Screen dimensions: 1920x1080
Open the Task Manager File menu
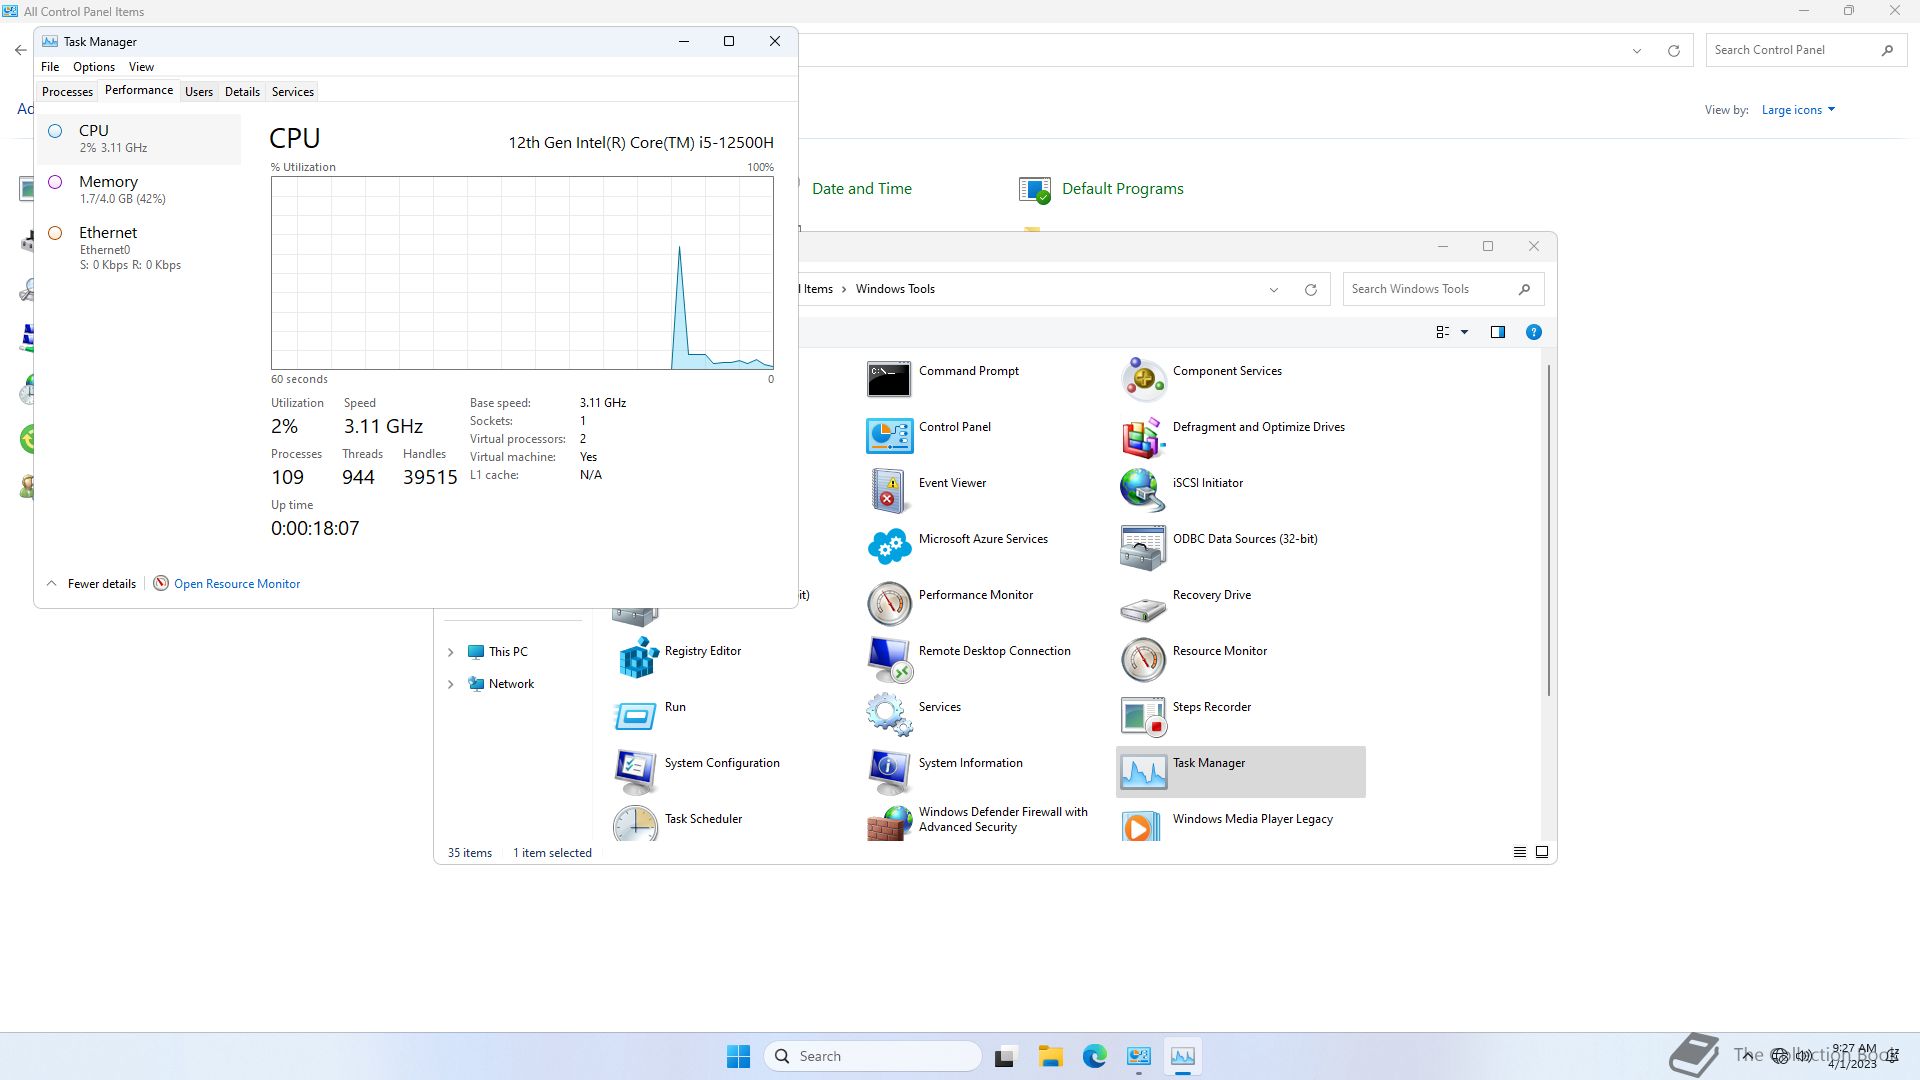[x=50, y=67]
